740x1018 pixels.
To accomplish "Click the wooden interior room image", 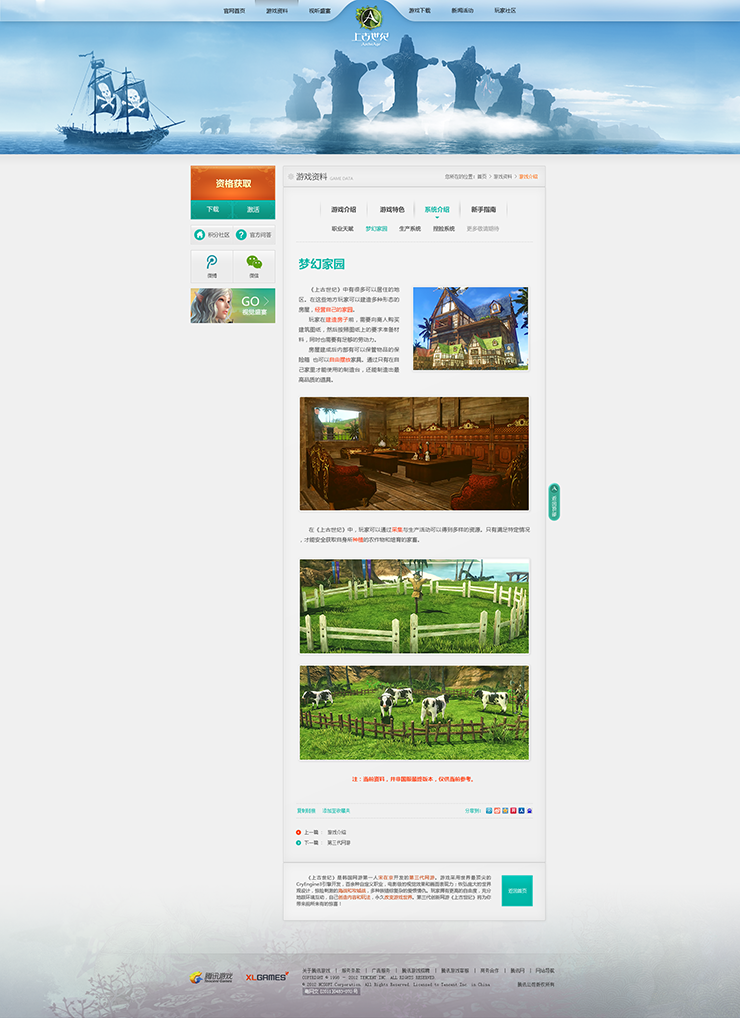I will tap(414, 454).
